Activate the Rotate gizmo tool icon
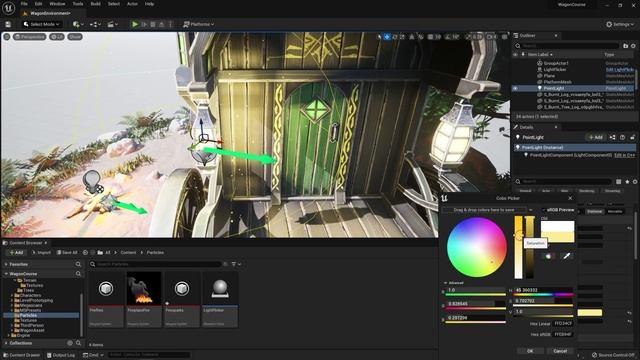Viewport: 640px width, 360px height. pos(395,37)
